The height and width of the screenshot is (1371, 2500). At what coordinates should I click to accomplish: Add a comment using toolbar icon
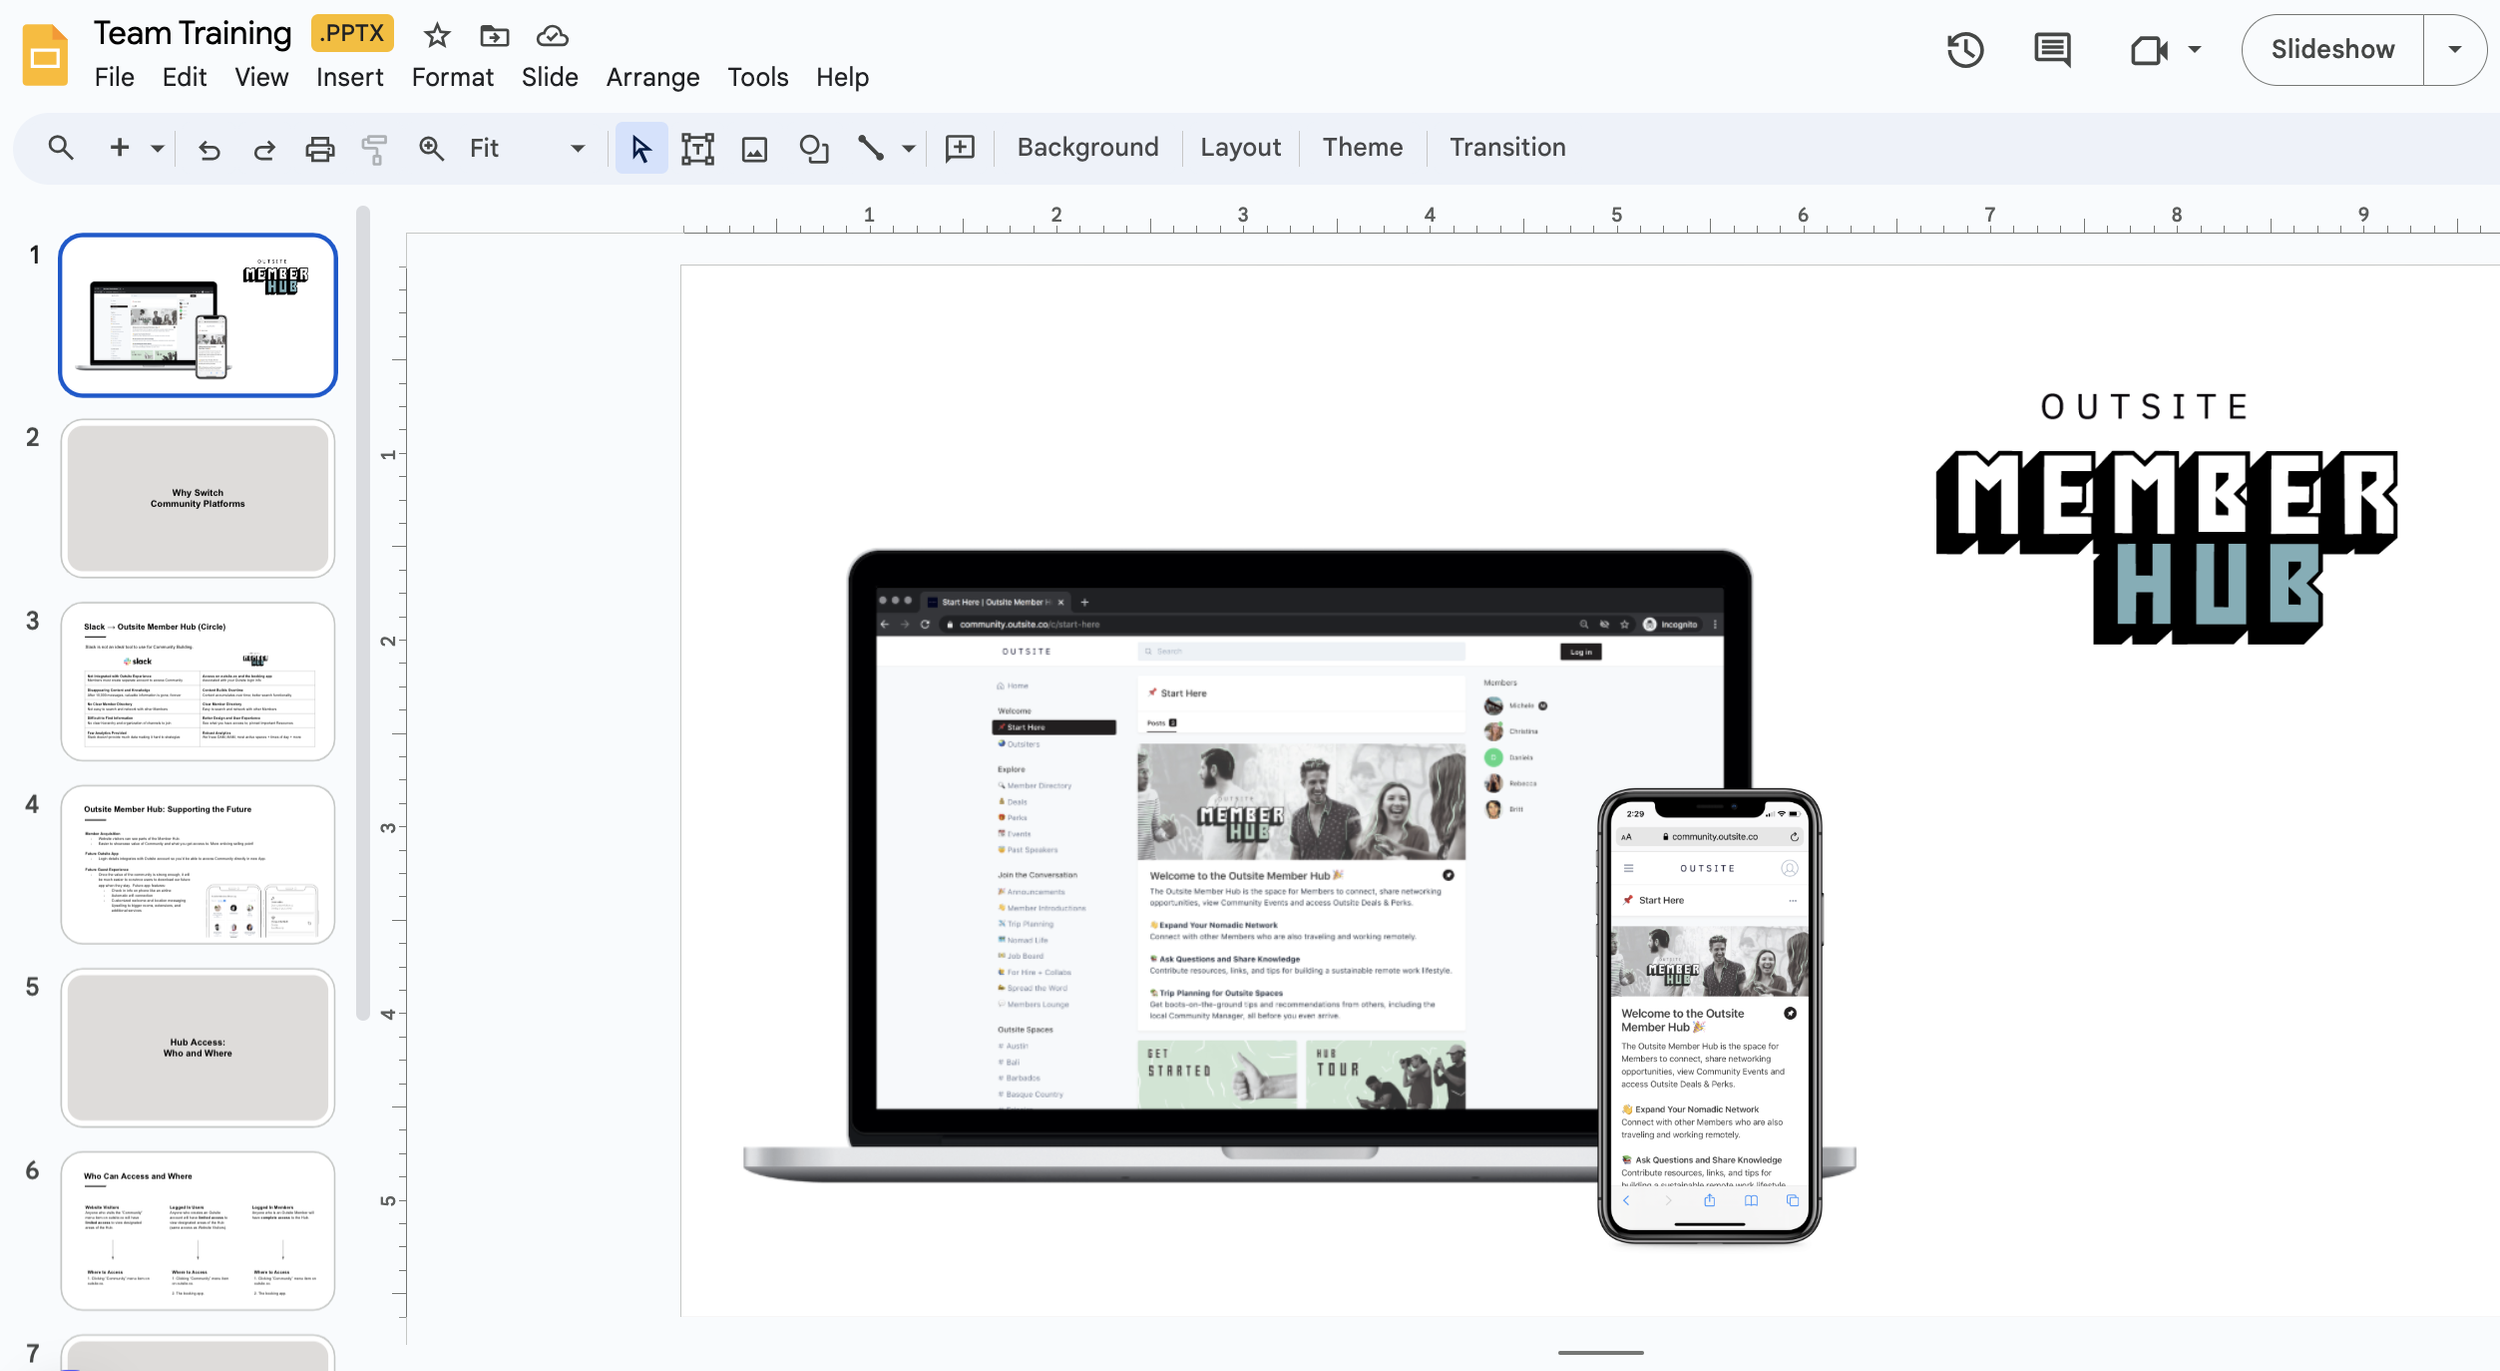(x=960, y=148)
